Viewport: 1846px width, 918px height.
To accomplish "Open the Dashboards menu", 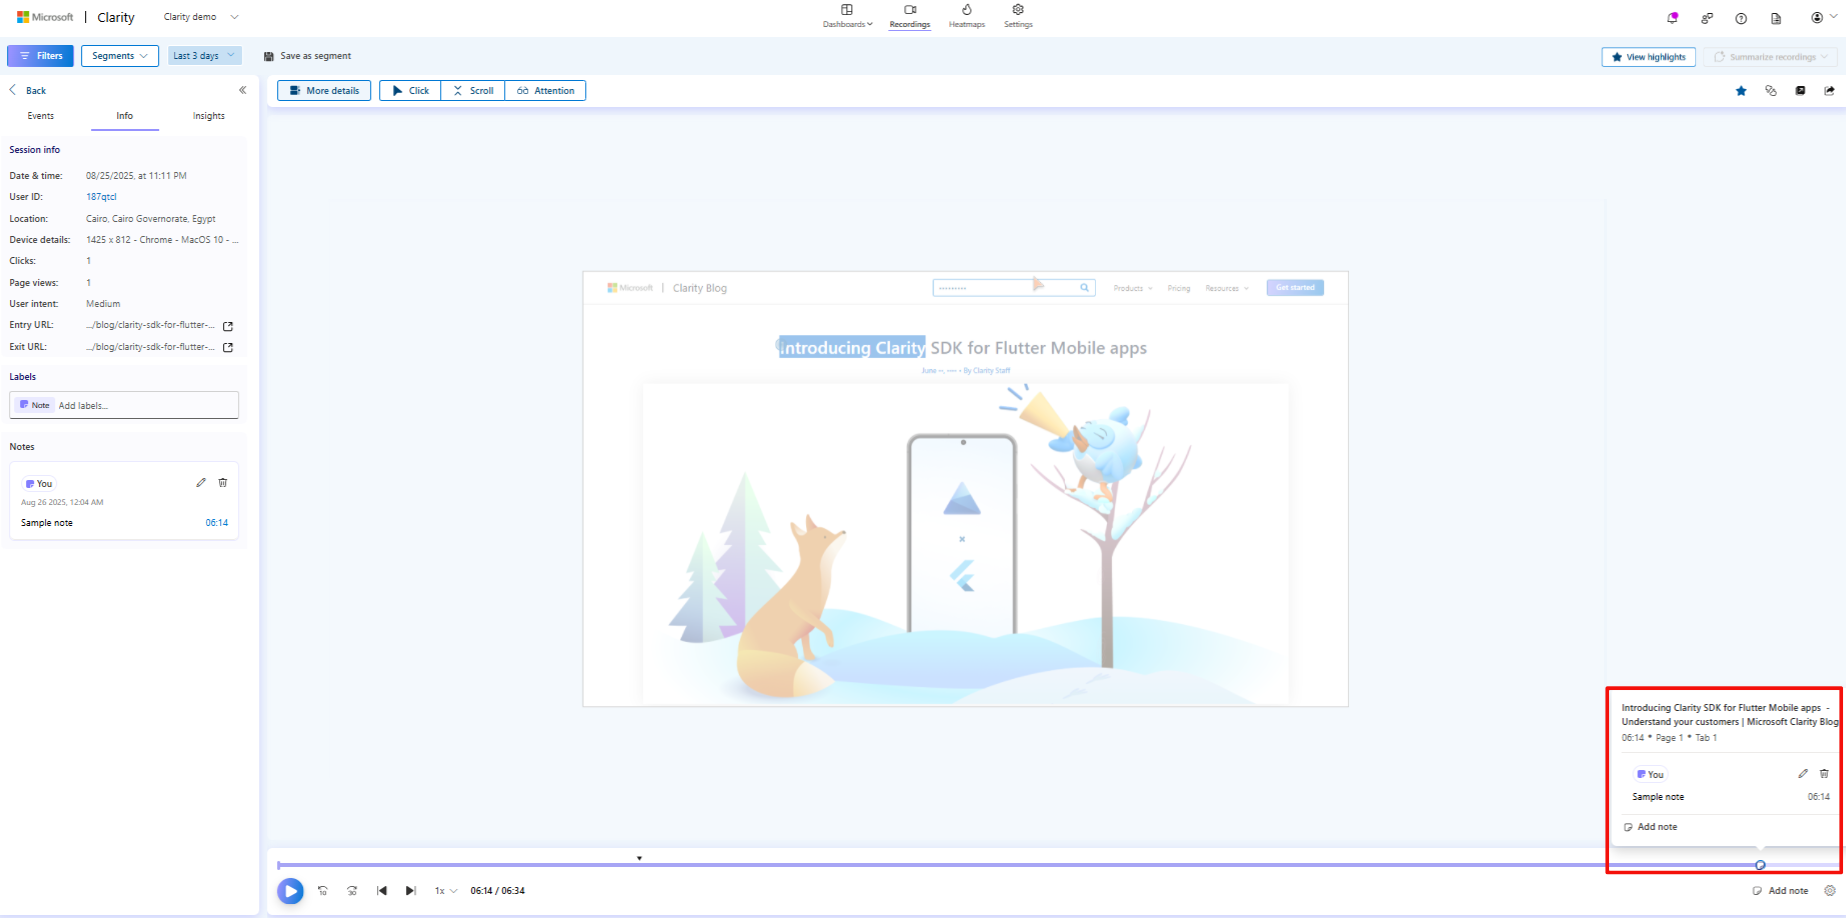I will click(846, 16).
